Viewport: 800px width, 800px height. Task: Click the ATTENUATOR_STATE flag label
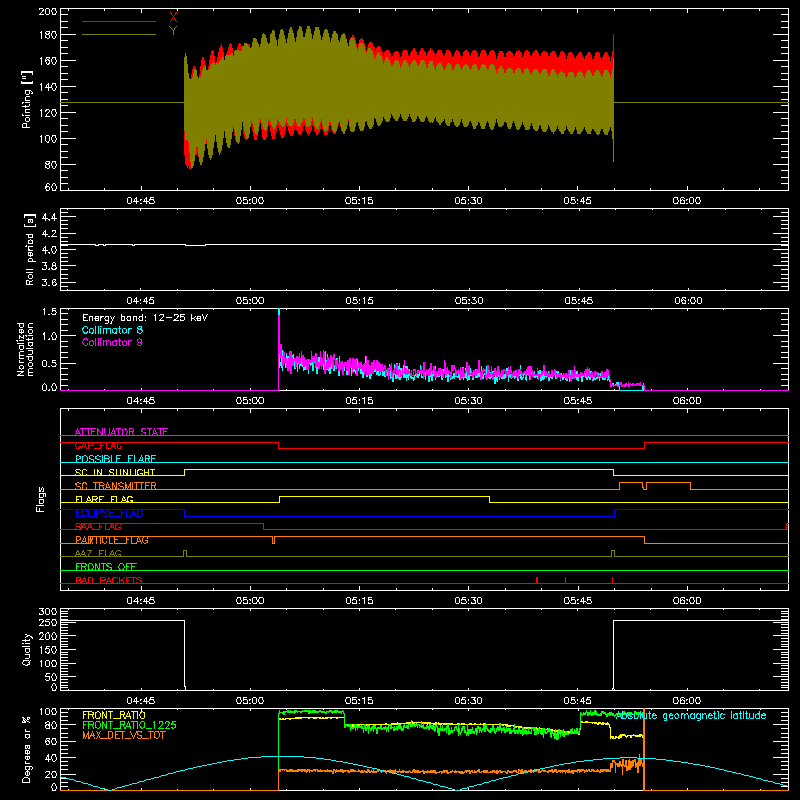click(121, 432)
